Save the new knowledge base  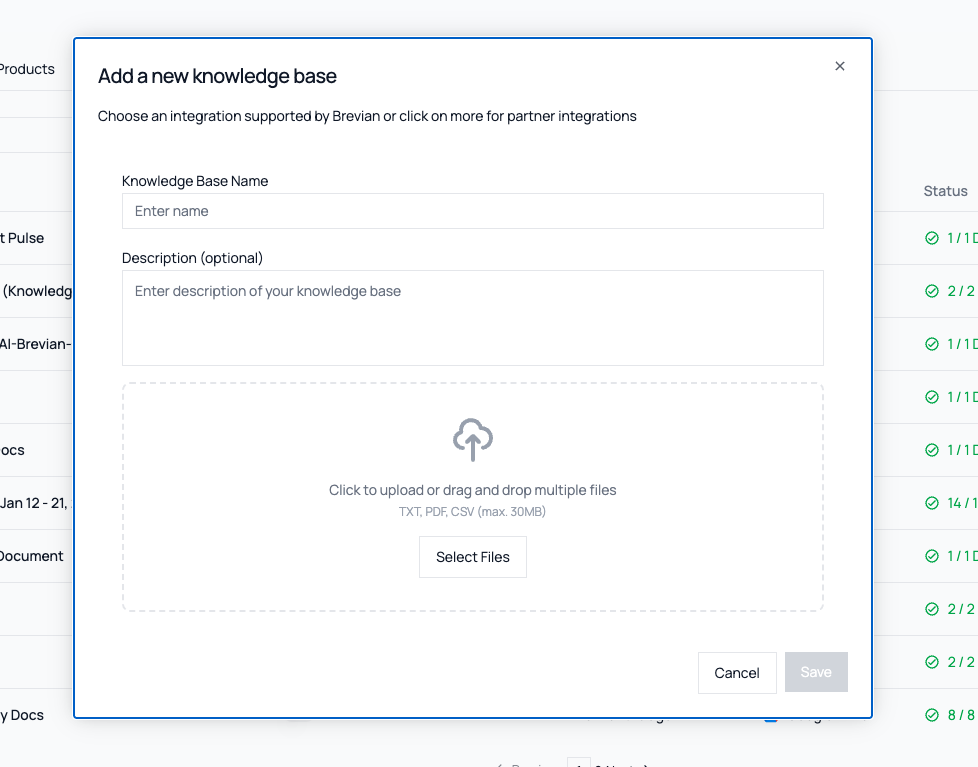coord(816,672)
